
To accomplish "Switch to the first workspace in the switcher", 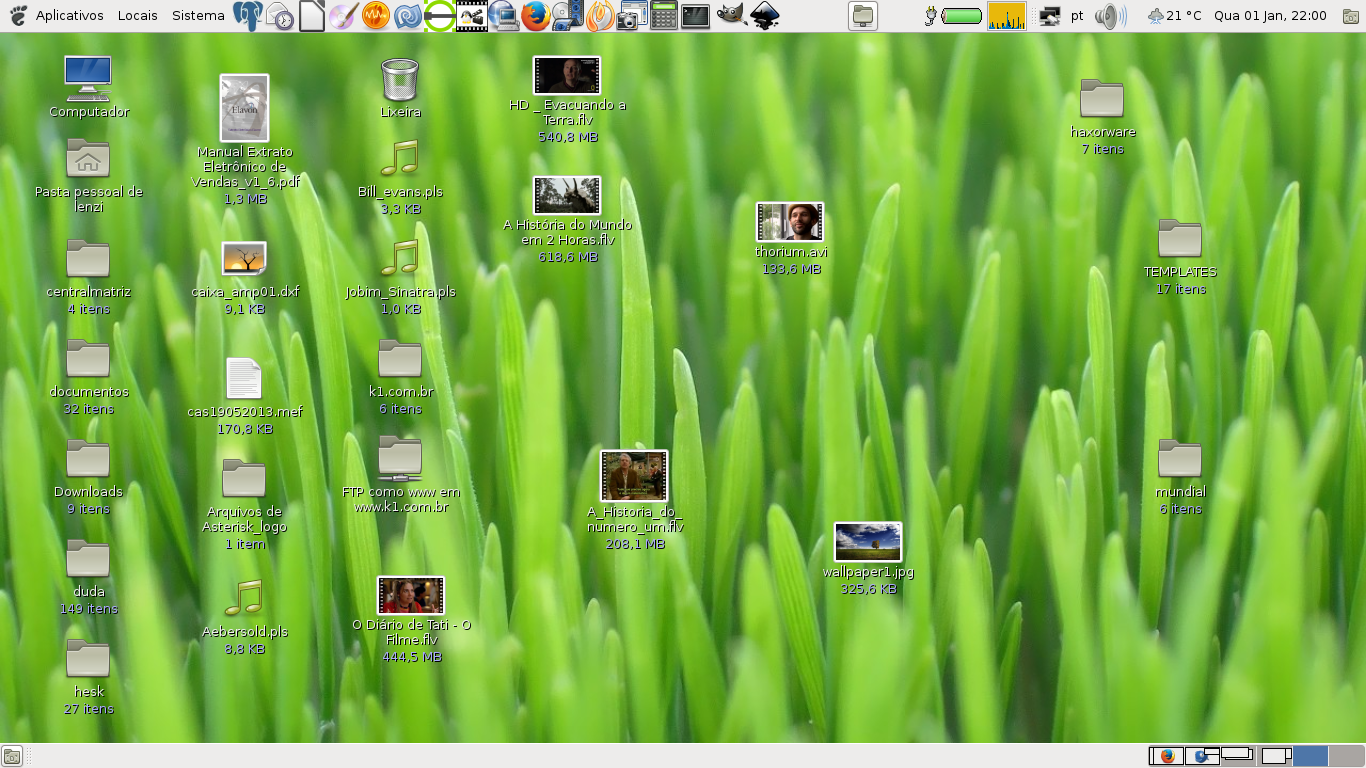I will pos(1166,756).
